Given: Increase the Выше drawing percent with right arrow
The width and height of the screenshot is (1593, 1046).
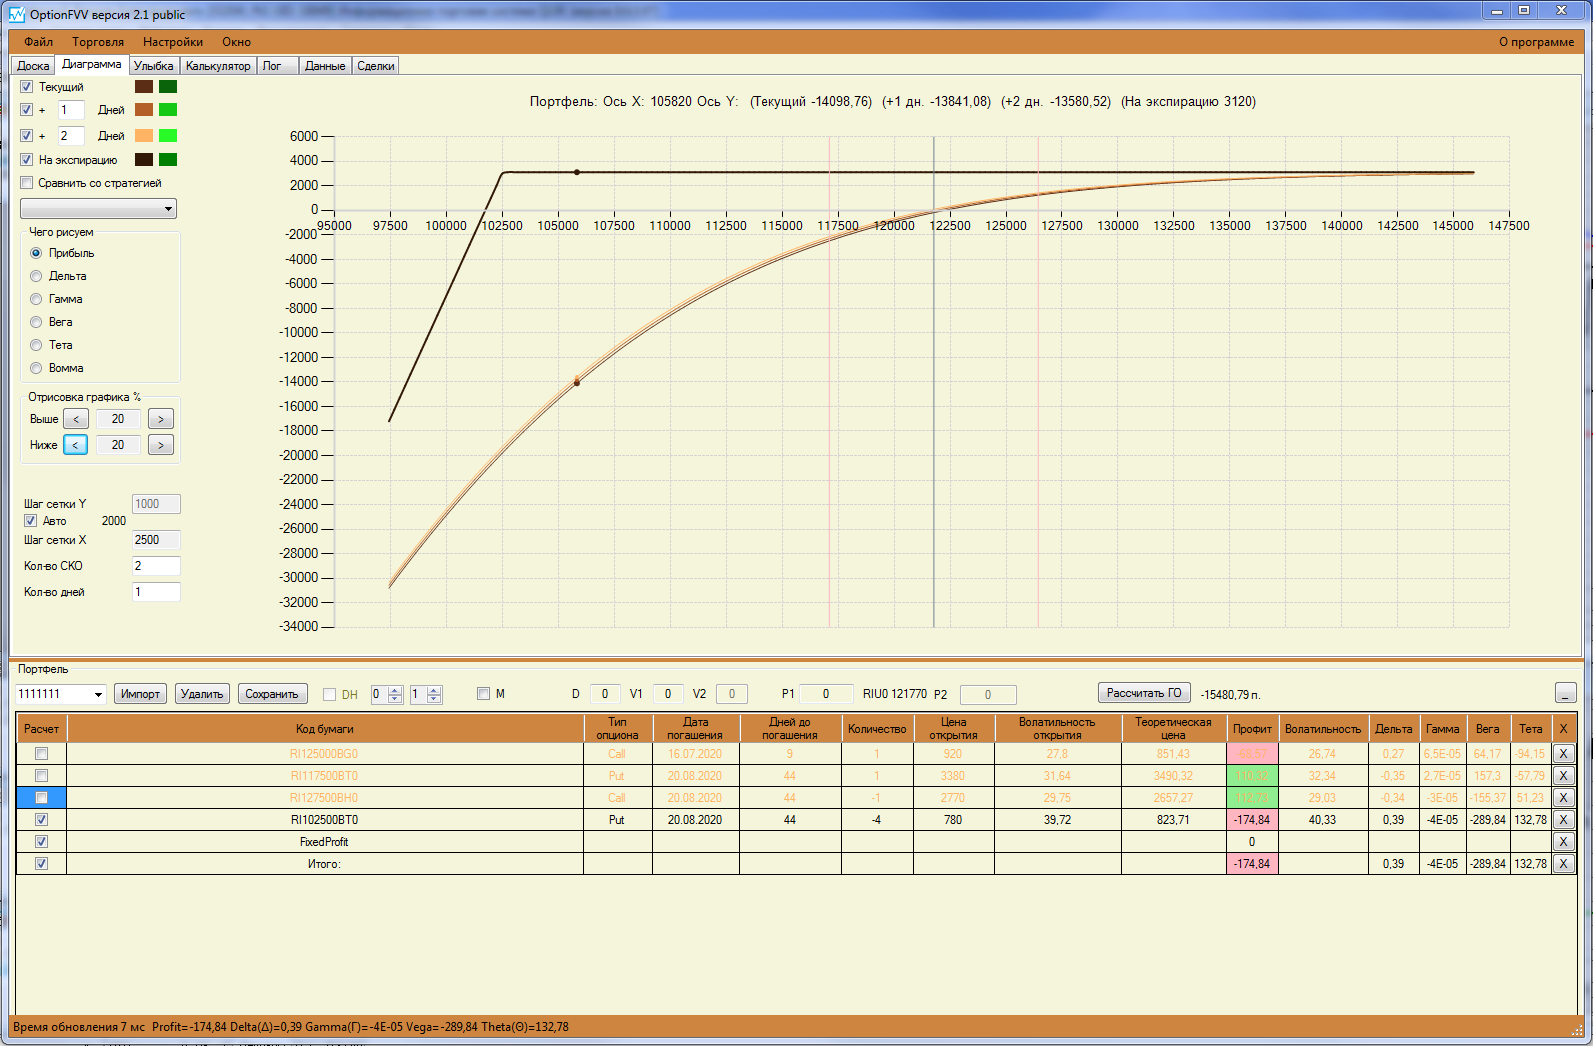Looking at the screenshot, I should 161,419.
